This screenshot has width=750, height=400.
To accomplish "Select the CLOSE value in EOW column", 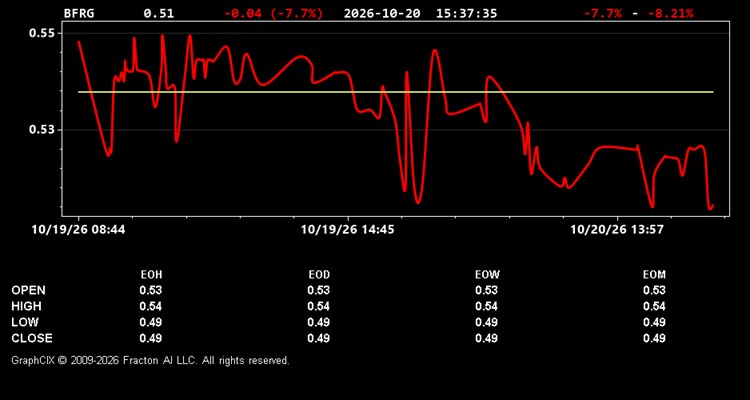I will [x=486, y=338].
